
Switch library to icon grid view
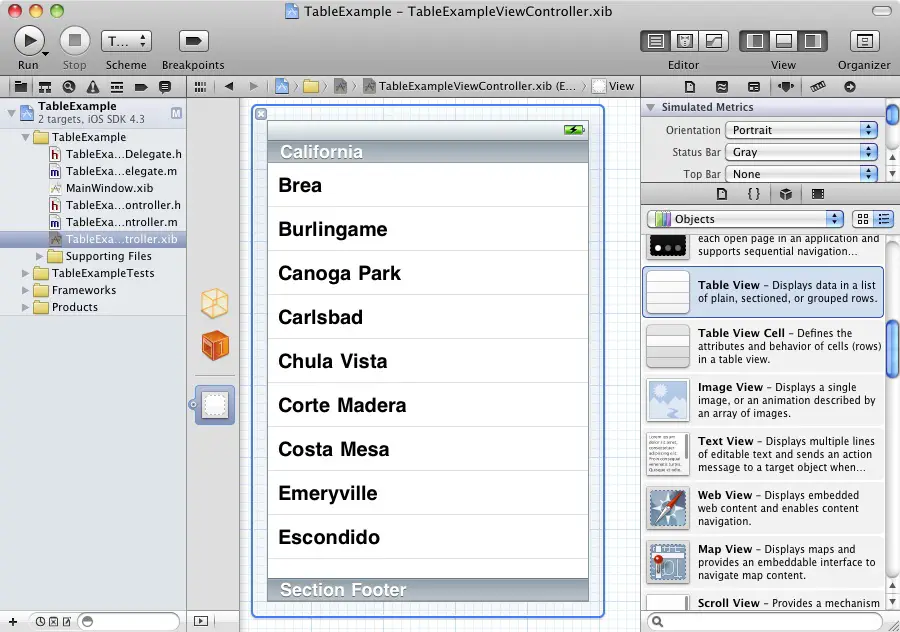(x=863, y=219)
